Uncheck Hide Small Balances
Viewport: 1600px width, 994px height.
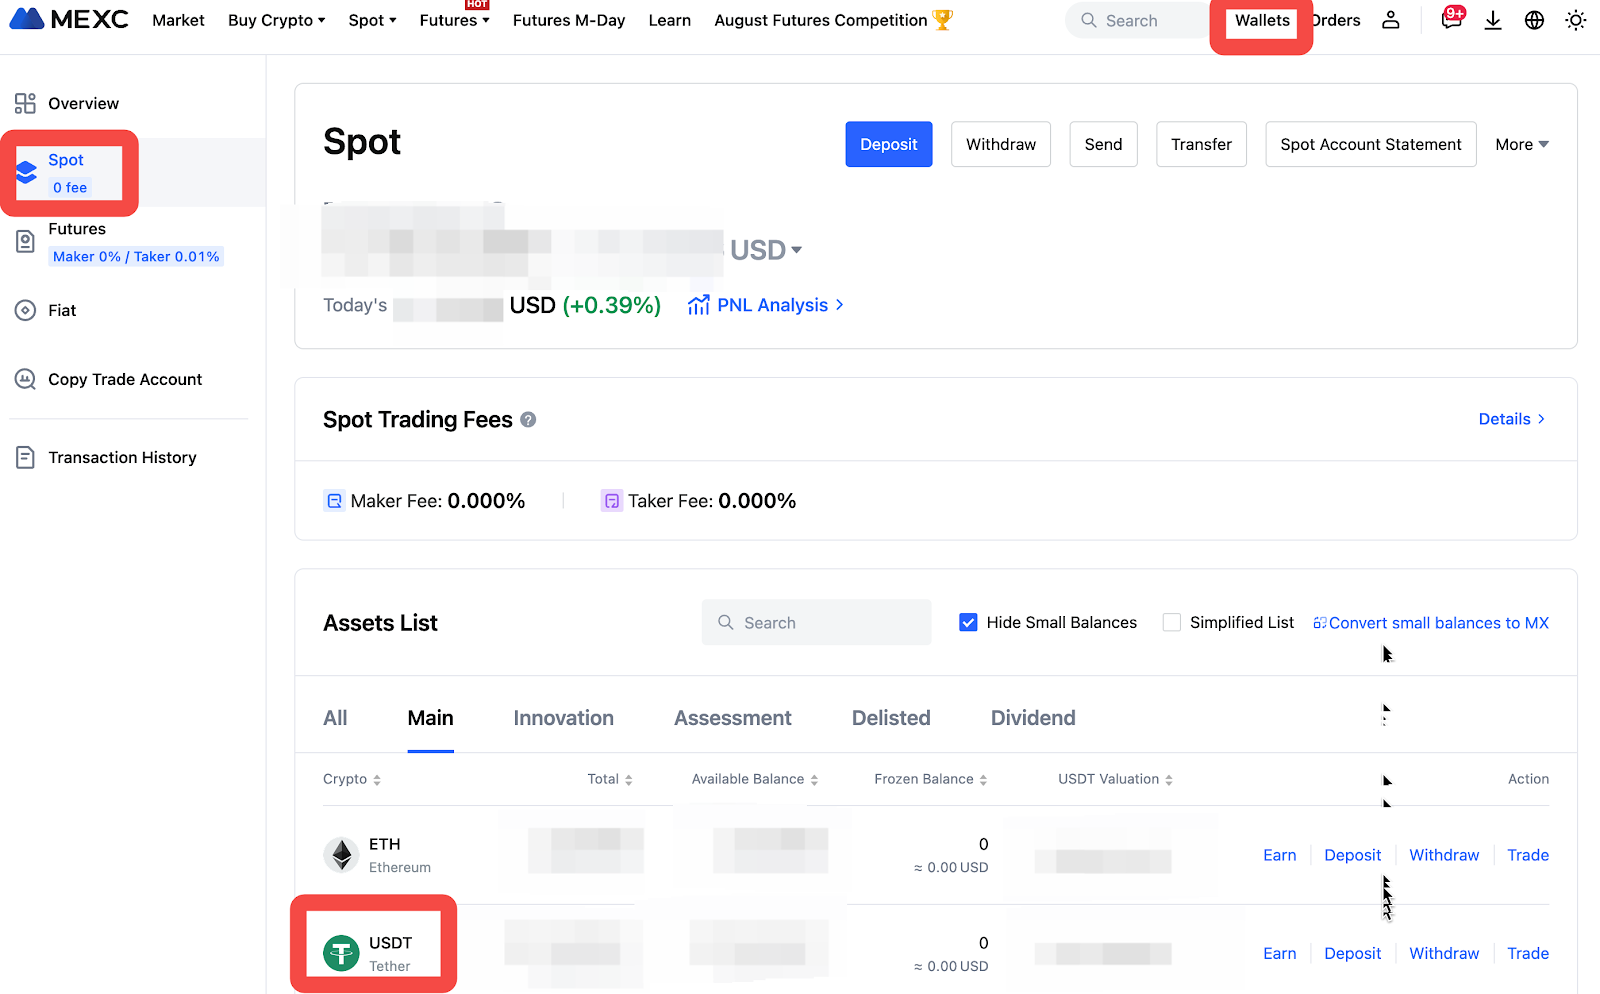[x=968, y=622]
